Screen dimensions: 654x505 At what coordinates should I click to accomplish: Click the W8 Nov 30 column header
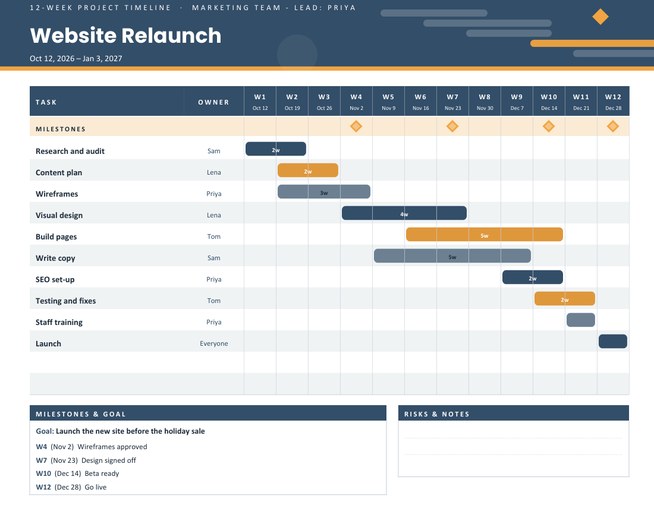point(485,101)
